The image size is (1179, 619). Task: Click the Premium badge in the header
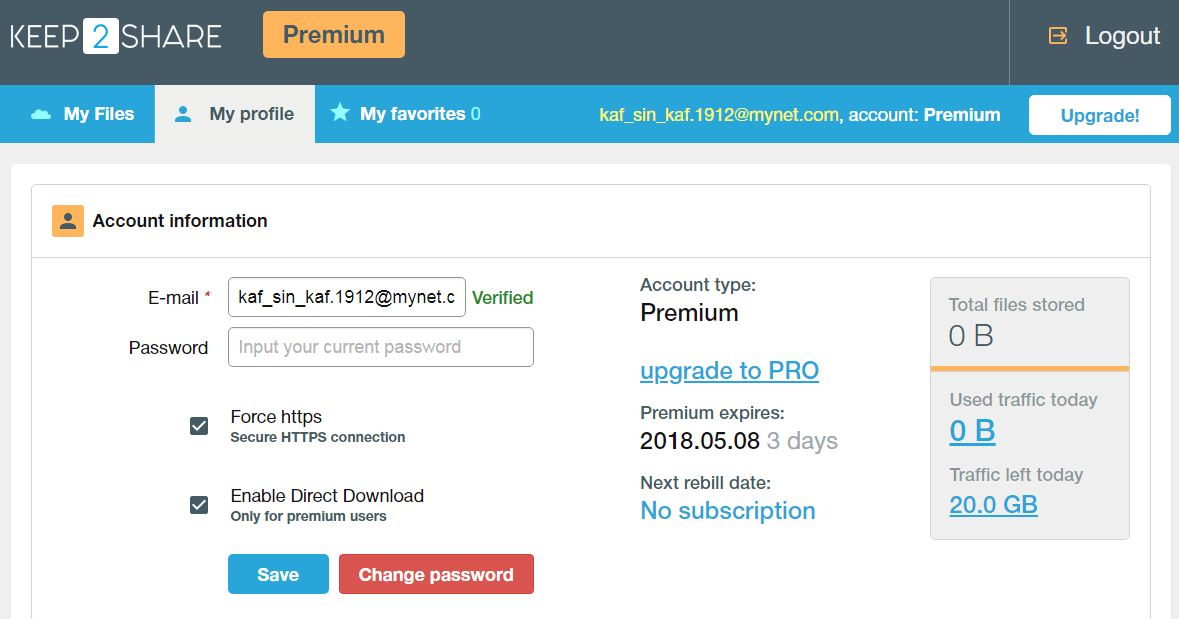(x=333, y=34)
